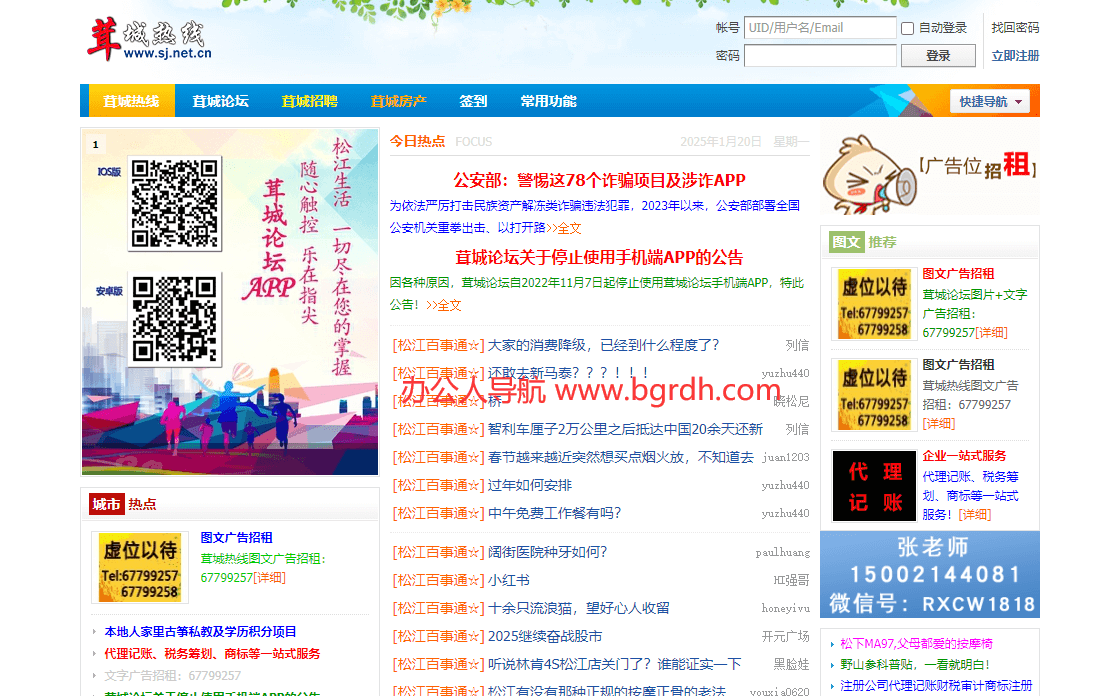Click author name honeyivu
The width and height of the screenshot is (1104, 696).
785,608
